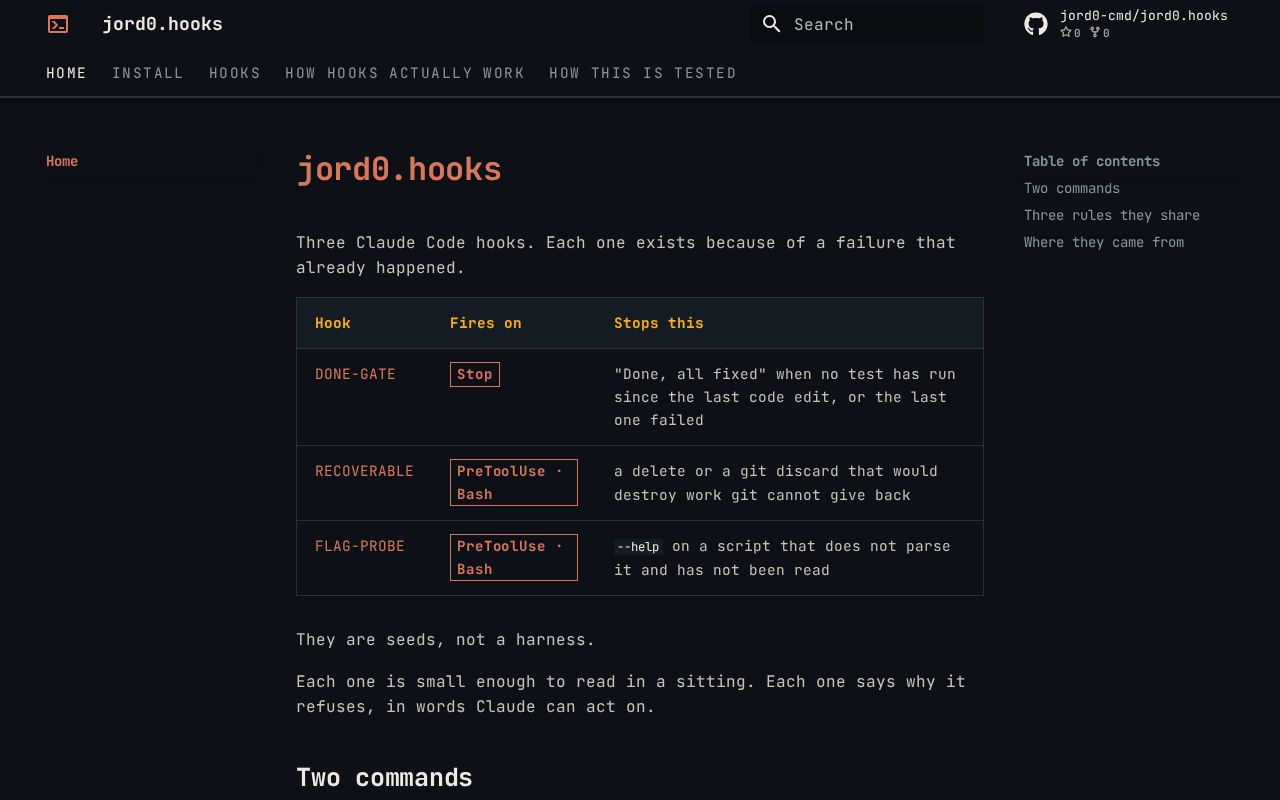This screenshot has height=800, width=1280.
Task: Click the repository star count
Action: pos(1071,33)
